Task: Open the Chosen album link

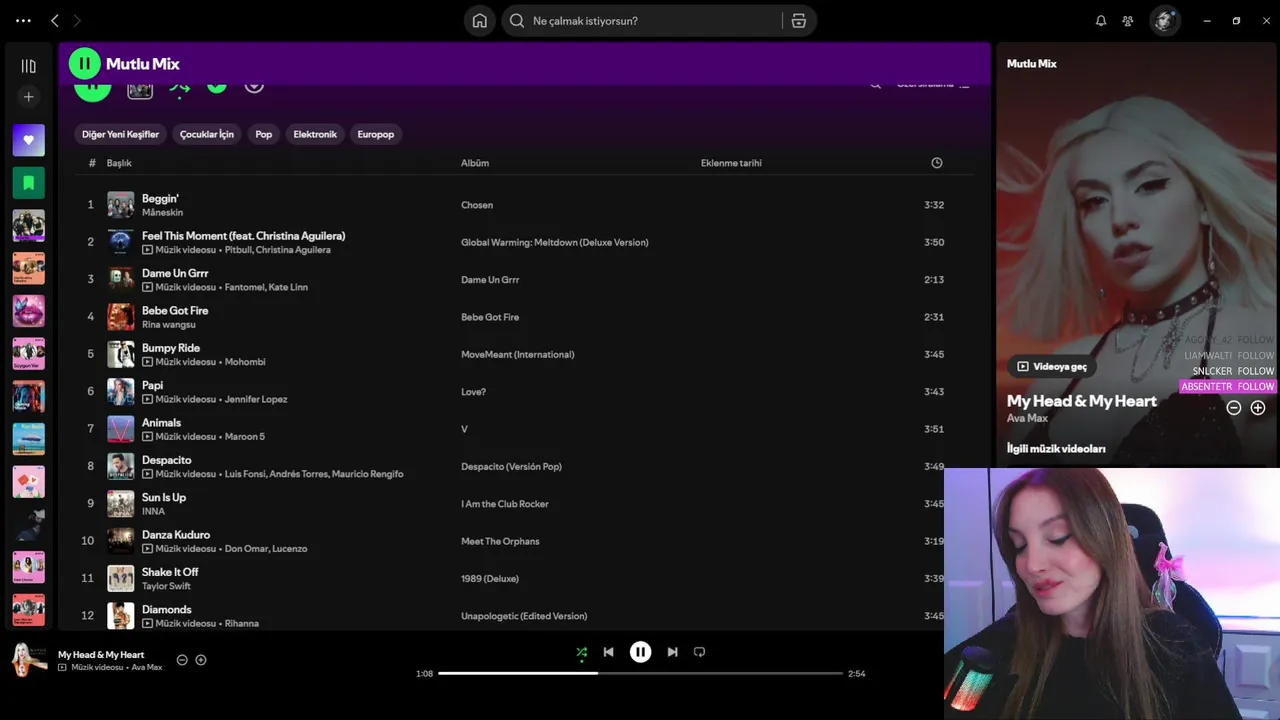Action: tap(477, 205)
